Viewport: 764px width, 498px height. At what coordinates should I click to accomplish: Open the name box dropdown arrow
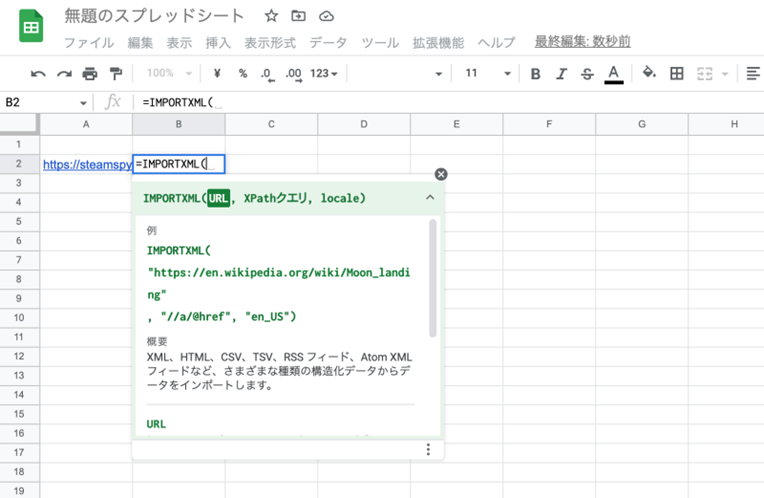tap(83, 103)
